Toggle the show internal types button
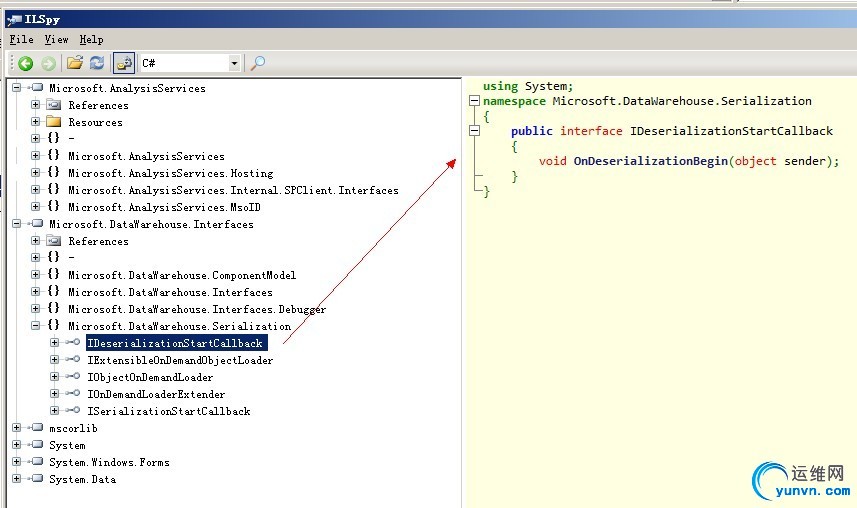 tap(124, 63)
